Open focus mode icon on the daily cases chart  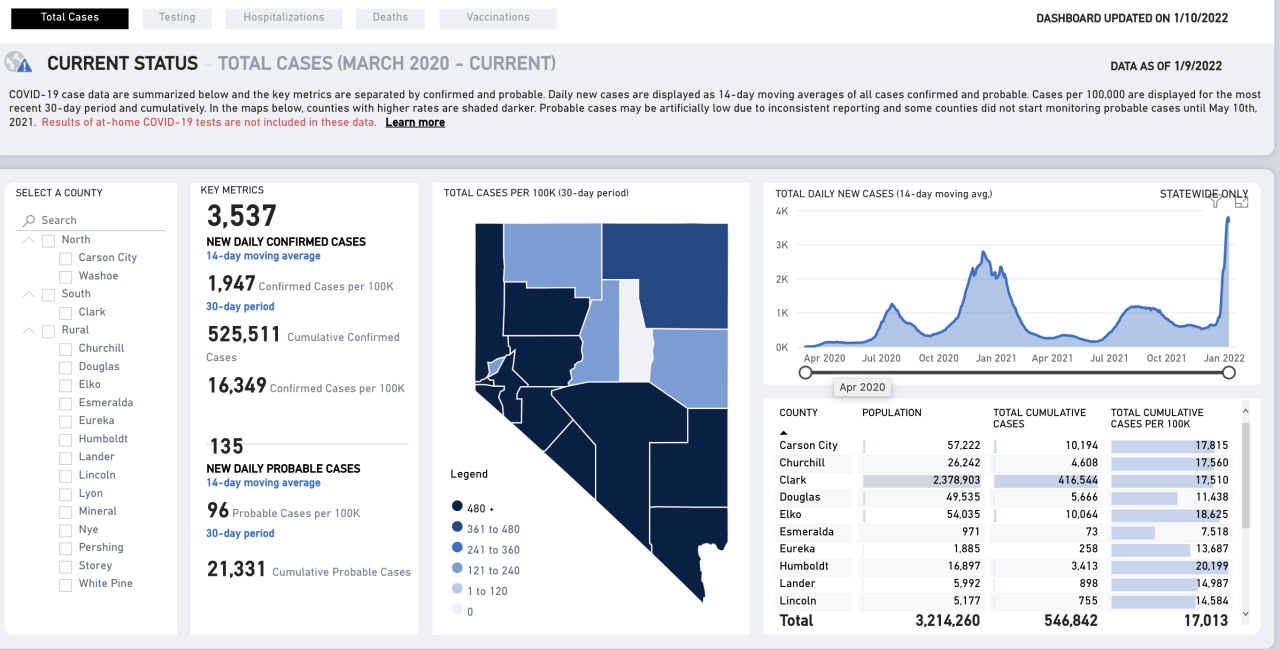coord(1241,201)
